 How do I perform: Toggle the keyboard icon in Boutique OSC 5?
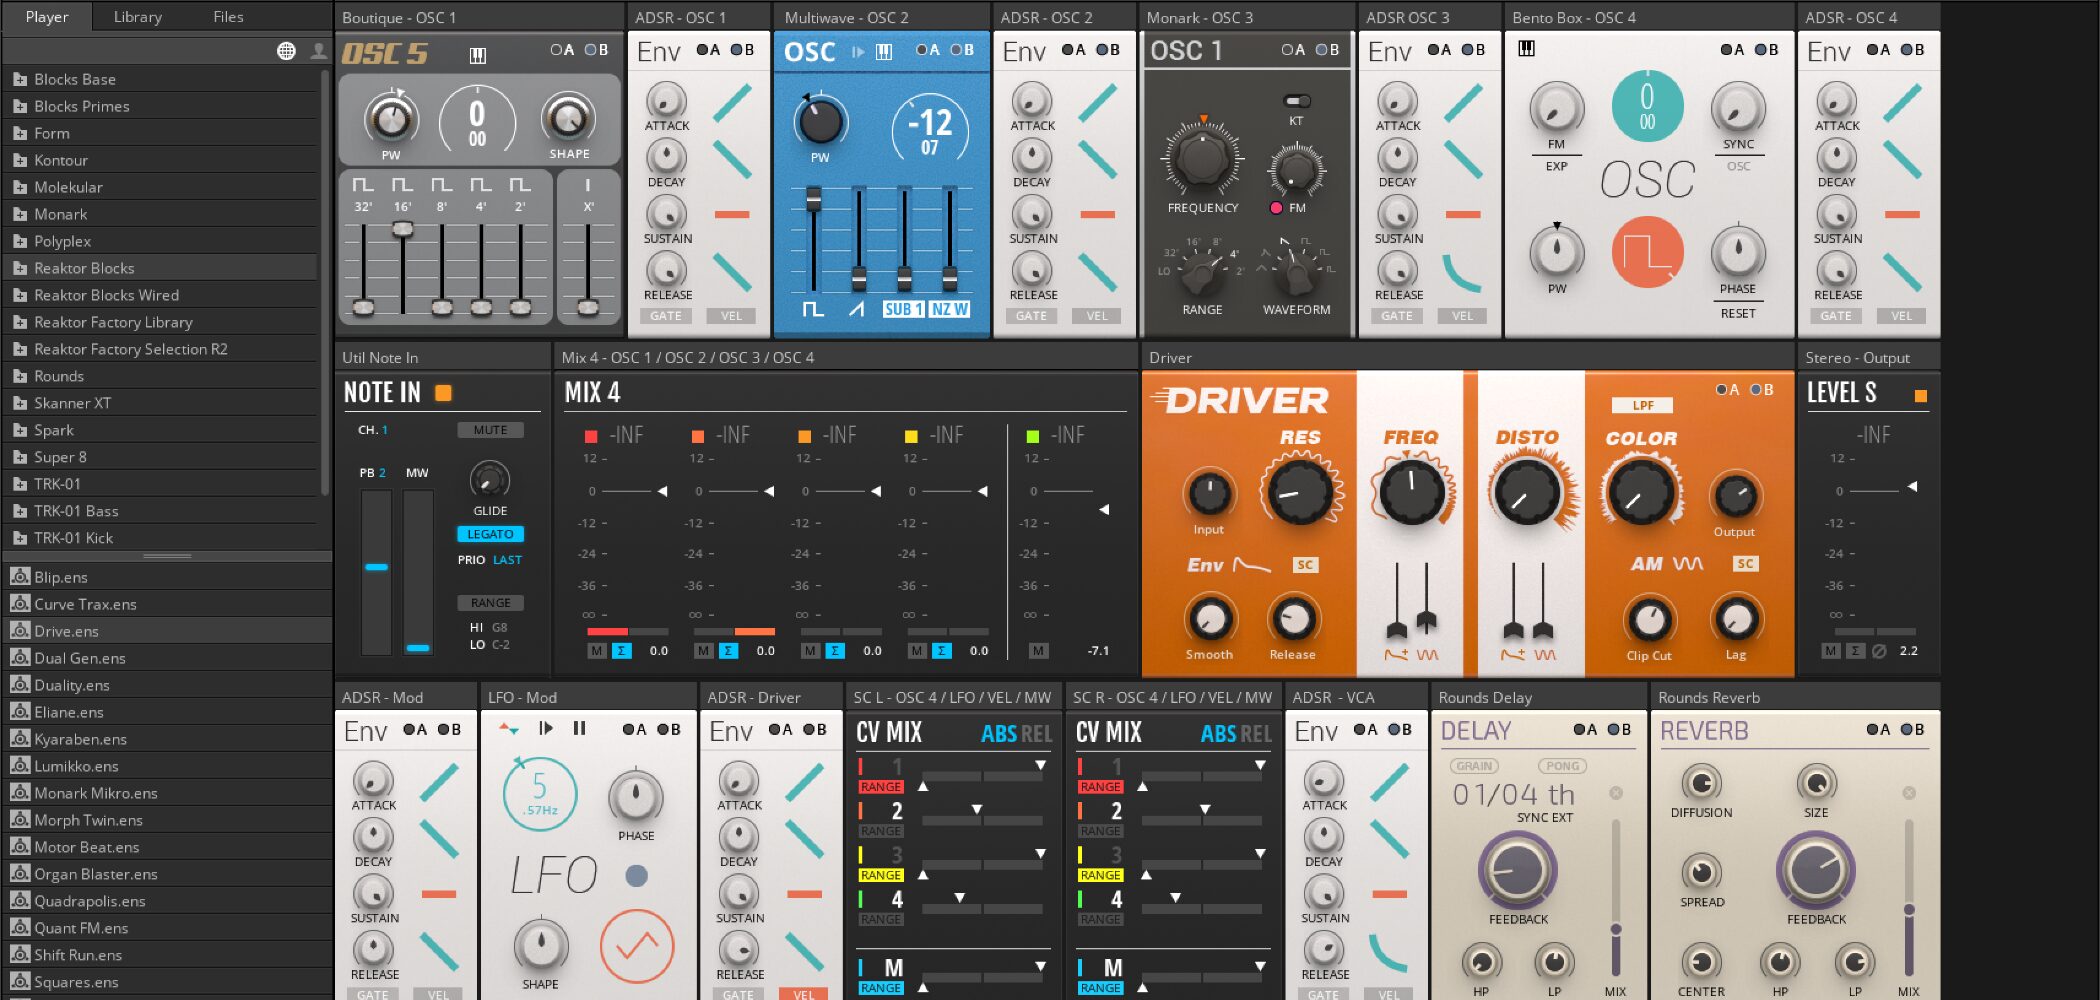click(x=478, y=55)
